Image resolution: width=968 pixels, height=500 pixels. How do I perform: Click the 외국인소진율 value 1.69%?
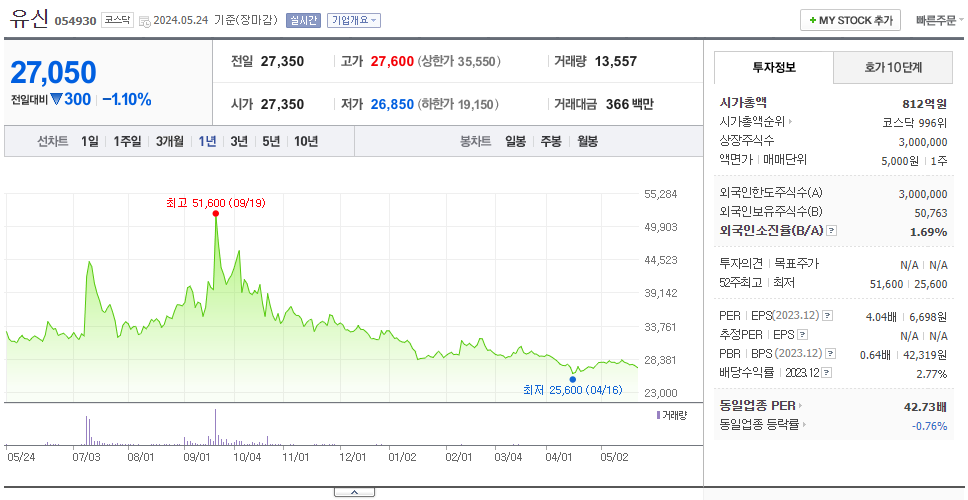[928, 232]
